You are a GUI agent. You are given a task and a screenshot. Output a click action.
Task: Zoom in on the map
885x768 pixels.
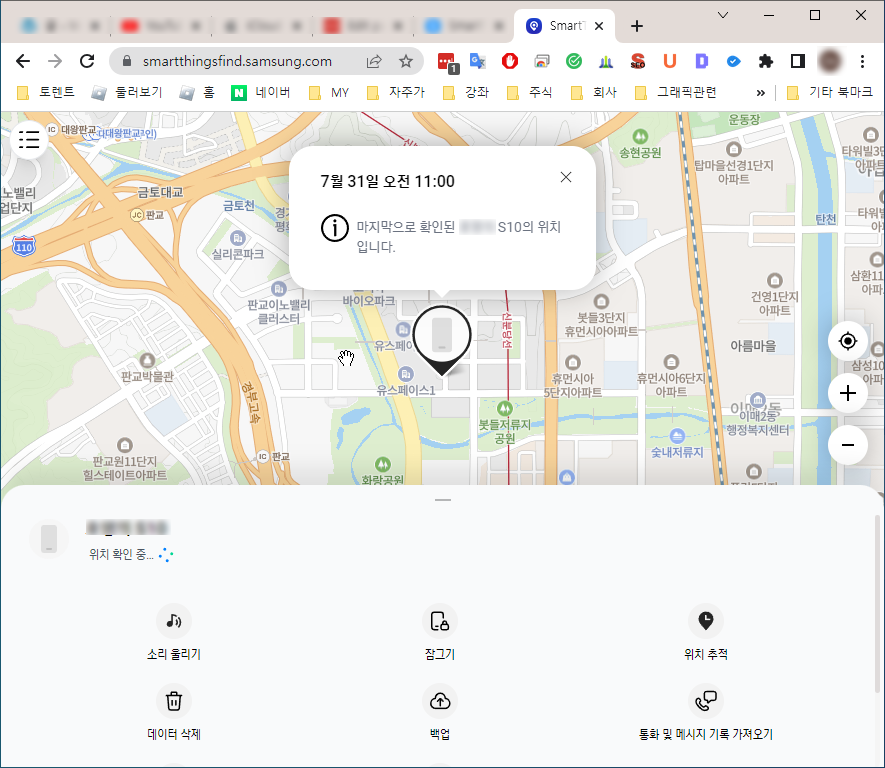tap(847, 393)
